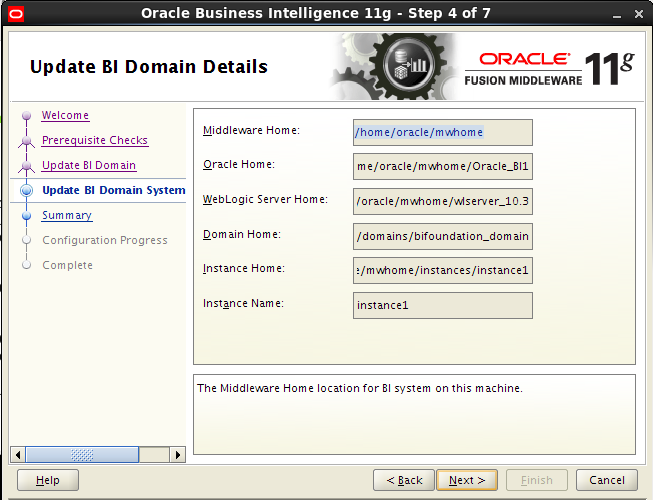Click the Oracle Home field
653x500 pixels.
443,167
